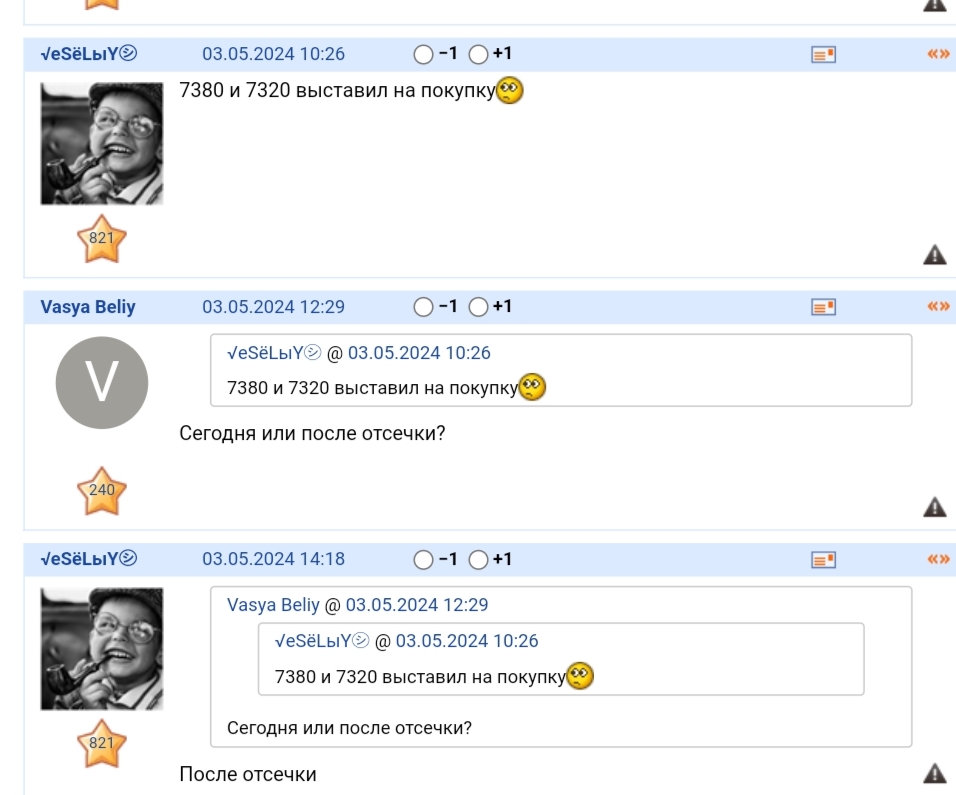Open the 03.05.2024 14:18 post timestamp link

(x=273, y=559)
